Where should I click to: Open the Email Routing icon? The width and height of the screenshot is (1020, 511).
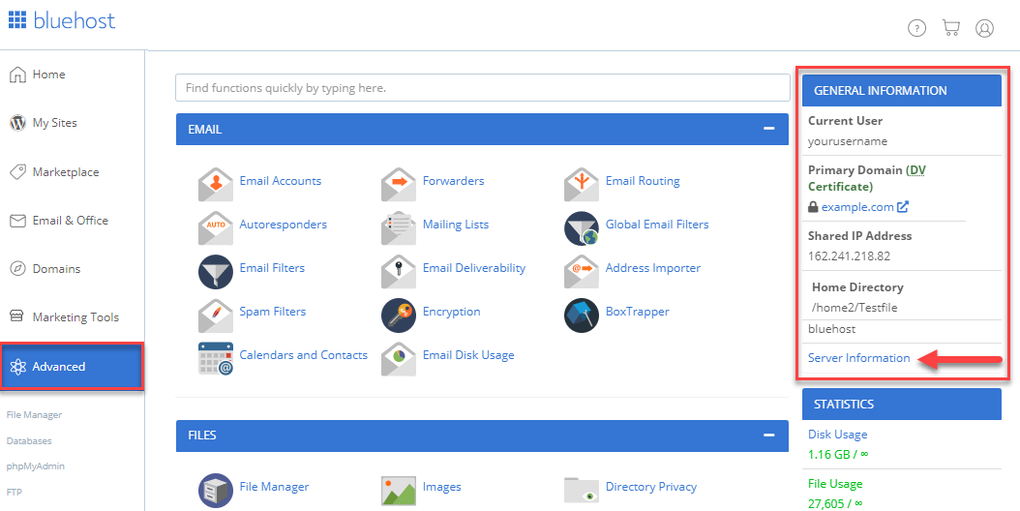(582, 185)
